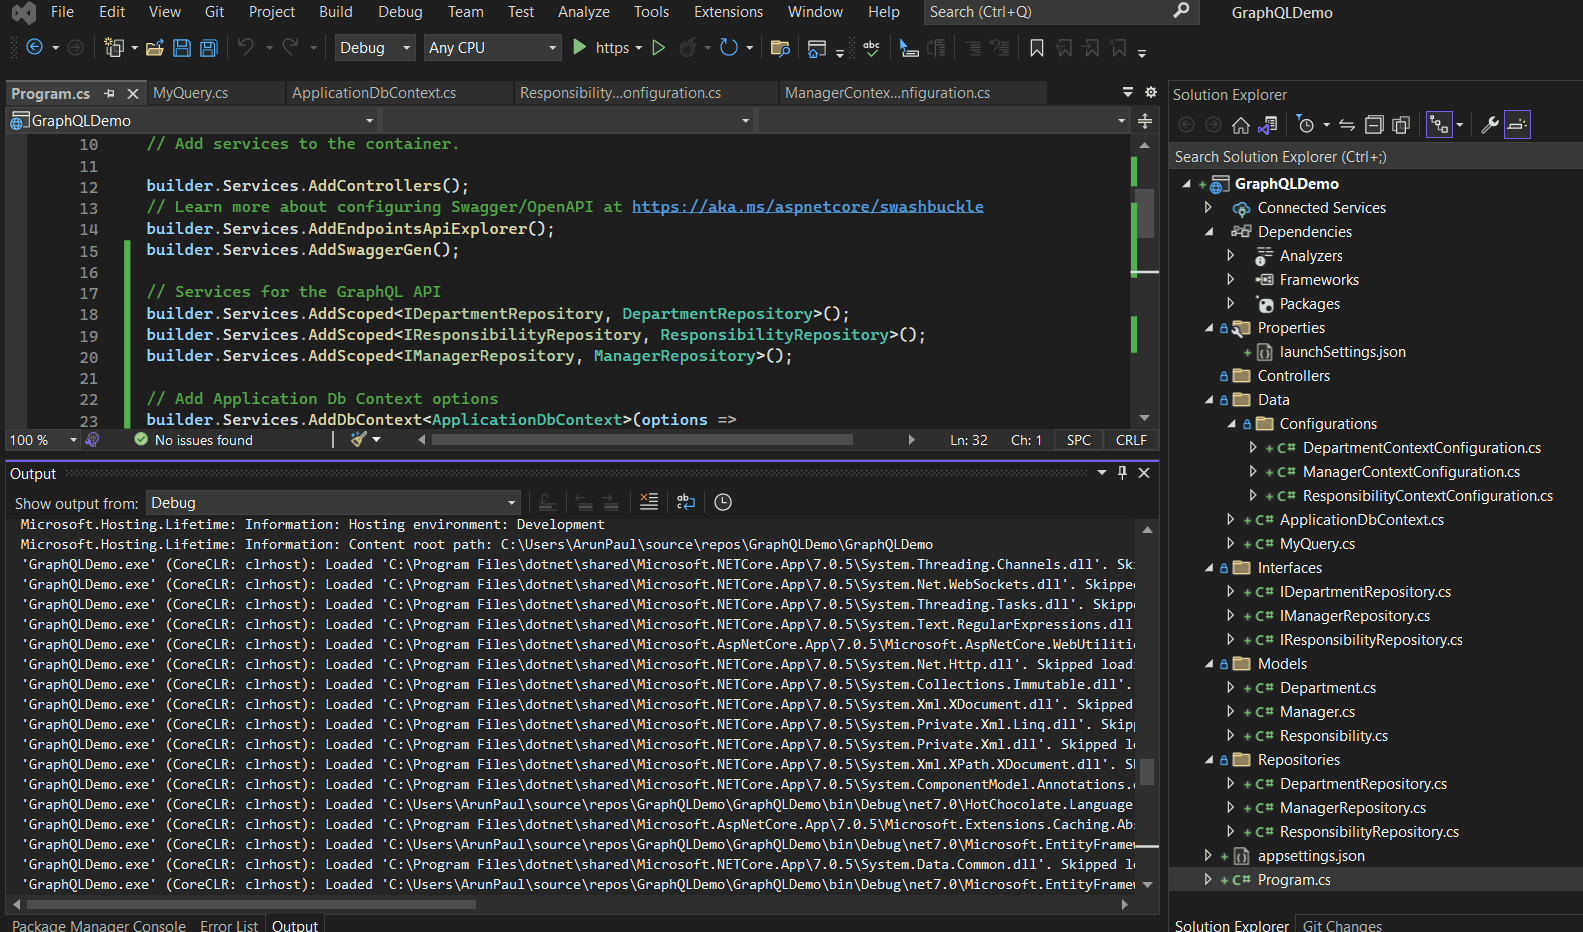Switch to the MyQuery.cs editor tab
The height and width of the screenshot is (932, 1583).
tap(191, 93)
